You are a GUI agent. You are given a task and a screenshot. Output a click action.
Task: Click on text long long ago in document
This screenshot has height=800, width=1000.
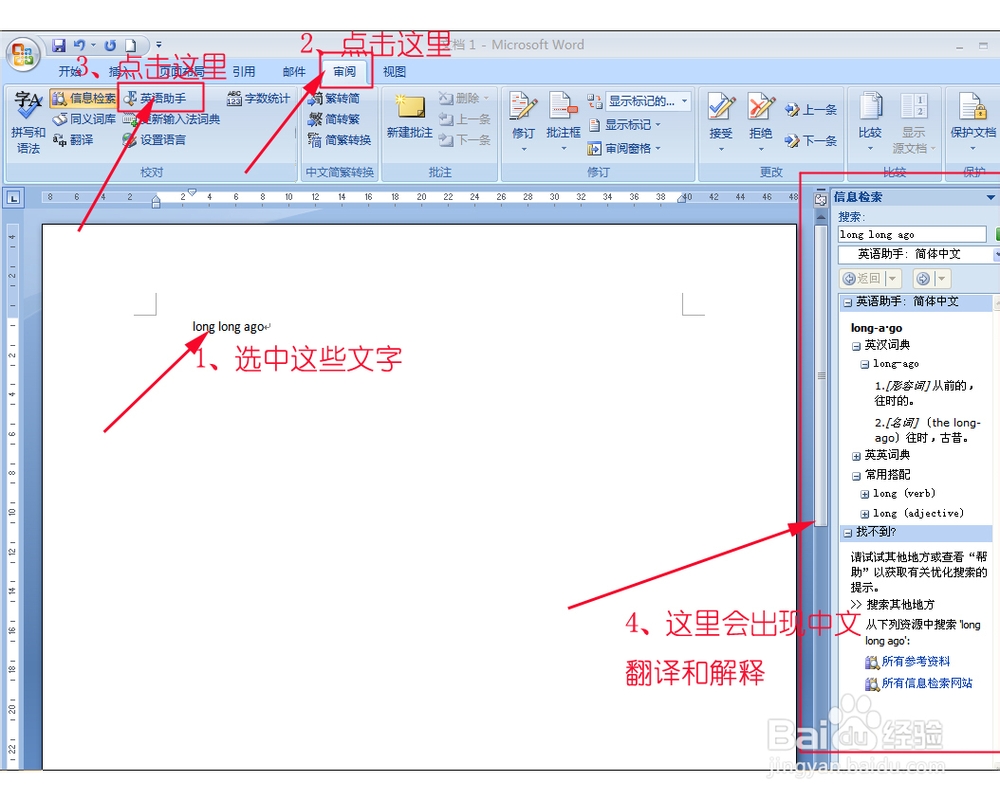point(228,327)
